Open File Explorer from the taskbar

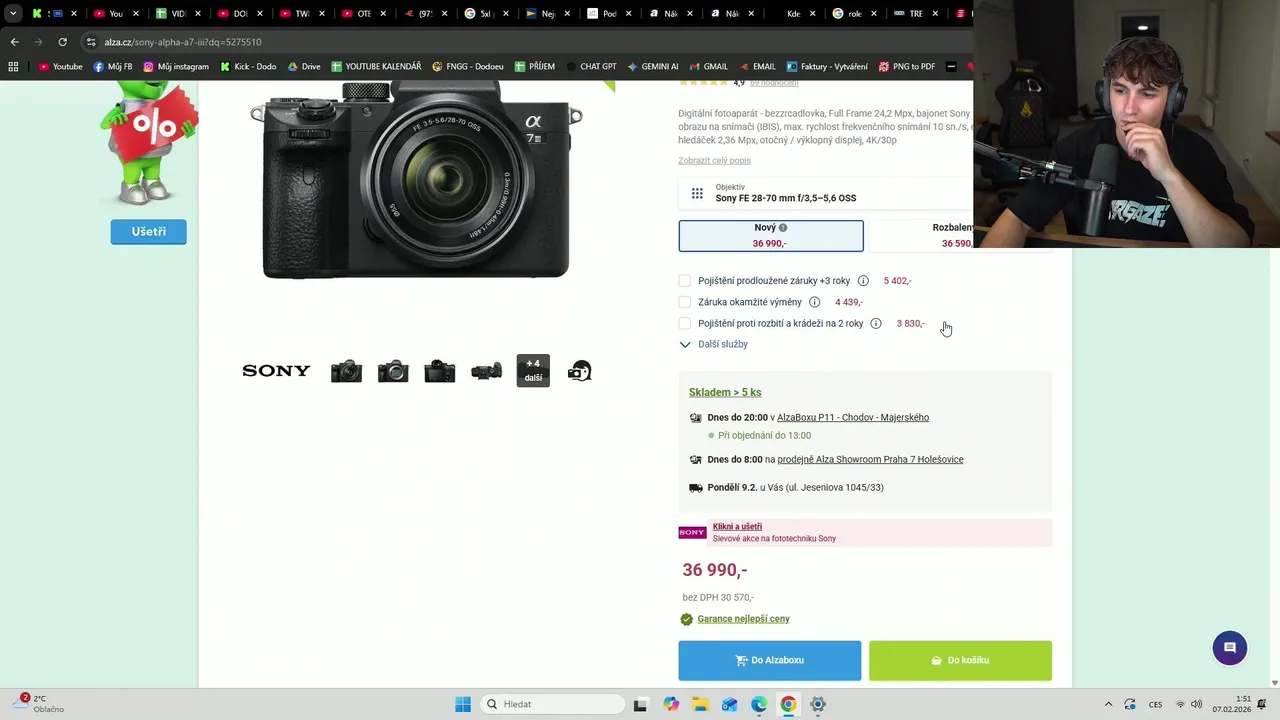700,704
